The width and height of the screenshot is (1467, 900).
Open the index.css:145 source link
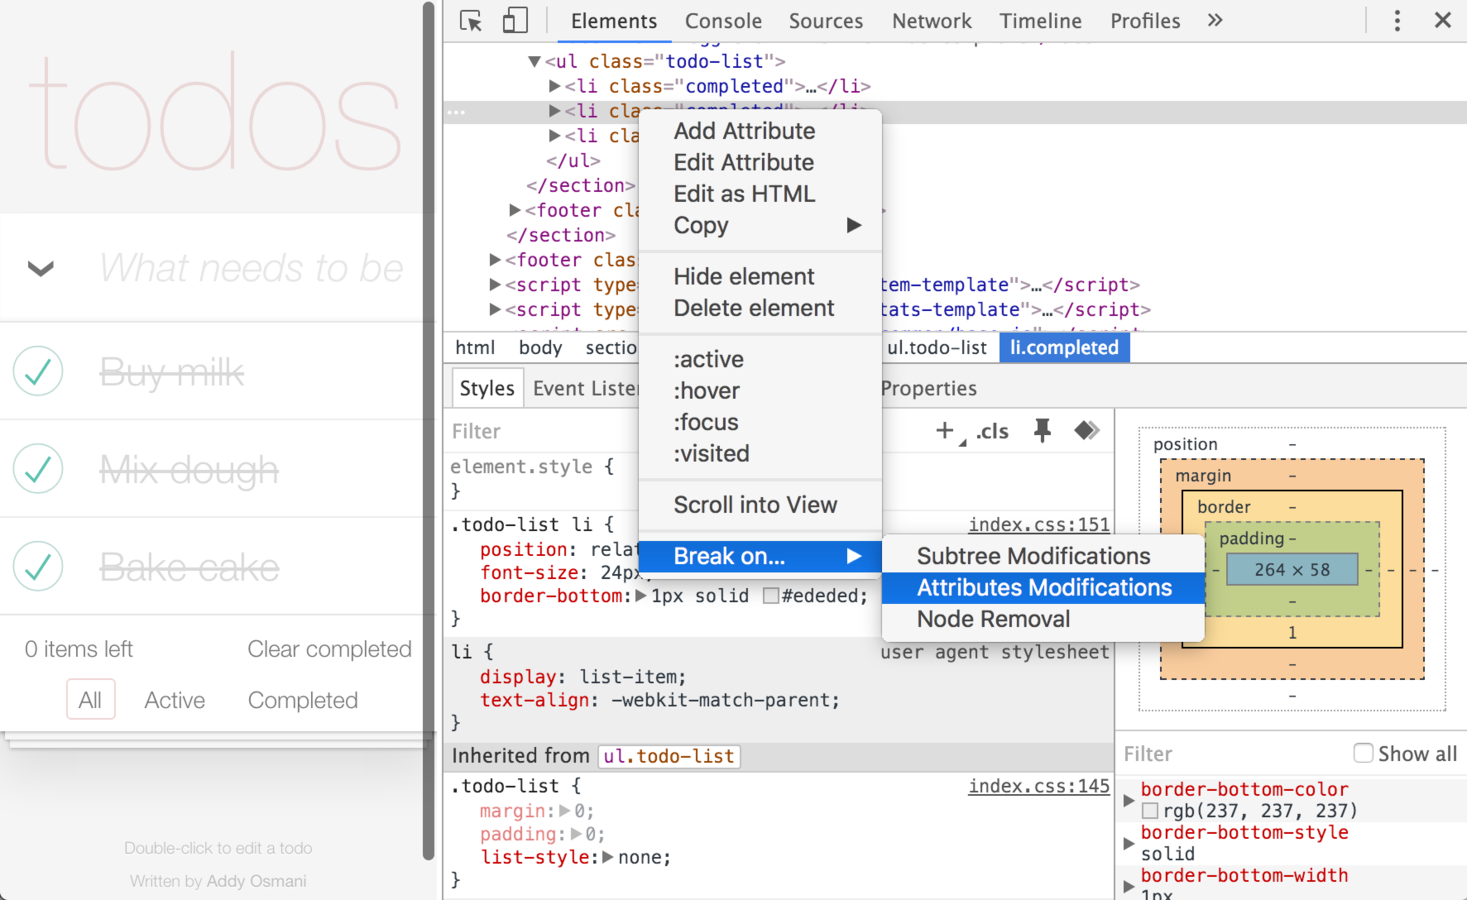pos(1038,787)
